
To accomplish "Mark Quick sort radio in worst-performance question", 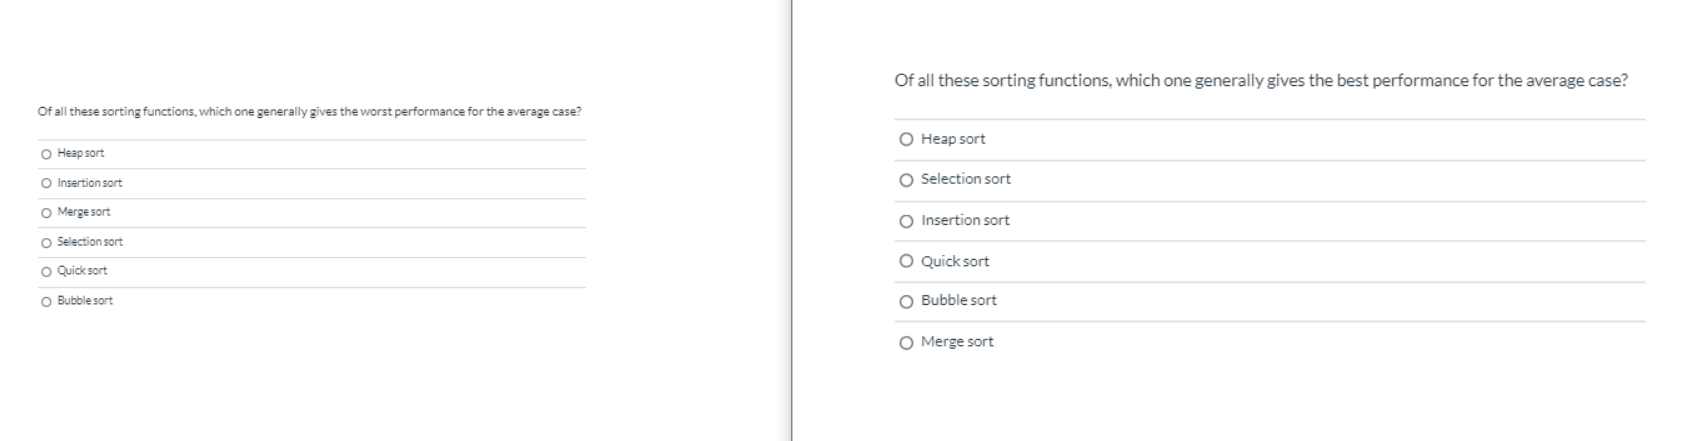I will click(46, 272).
